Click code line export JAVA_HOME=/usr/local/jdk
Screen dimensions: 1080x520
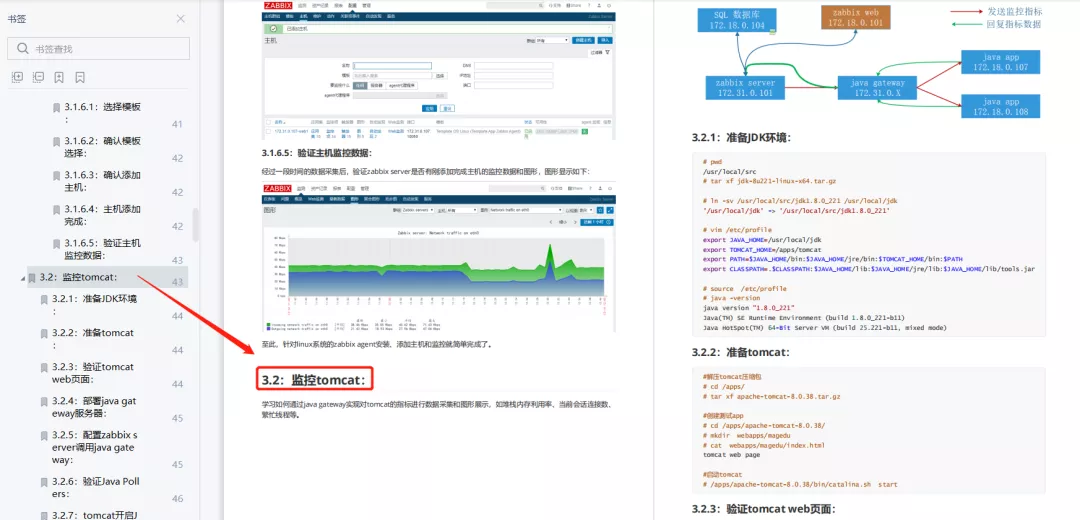pos(762,240)
